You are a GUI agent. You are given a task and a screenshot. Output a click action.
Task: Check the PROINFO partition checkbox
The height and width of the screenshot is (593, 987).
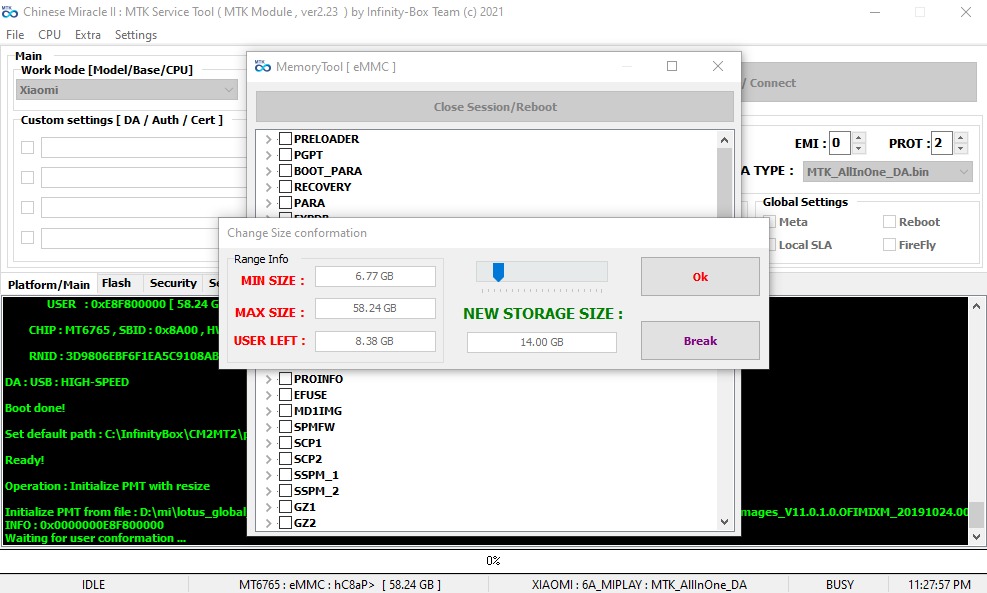point(285,379)
